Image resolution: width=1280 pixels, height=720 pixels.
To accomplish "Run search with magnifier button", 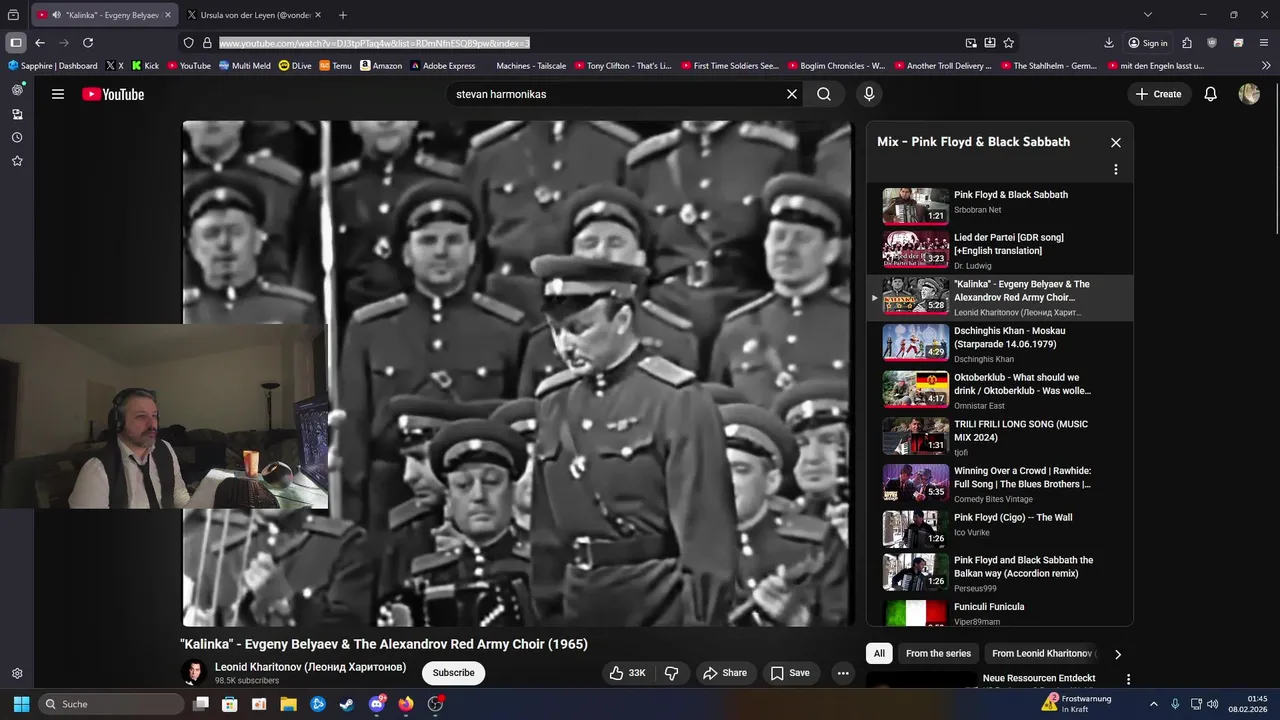I will (x=824, y=94).
